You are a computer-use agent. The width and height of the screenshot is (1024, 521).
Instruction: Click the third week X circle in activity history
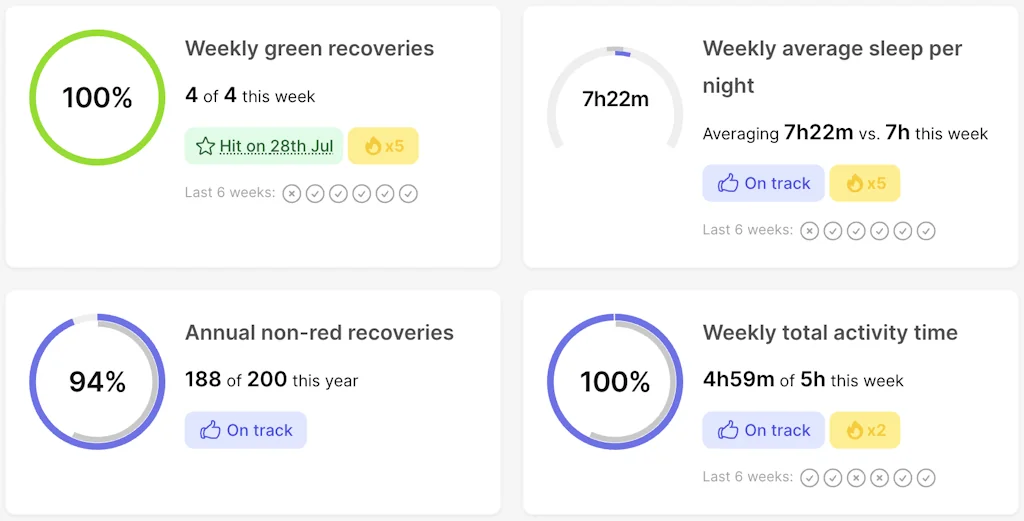coord(856,478)
